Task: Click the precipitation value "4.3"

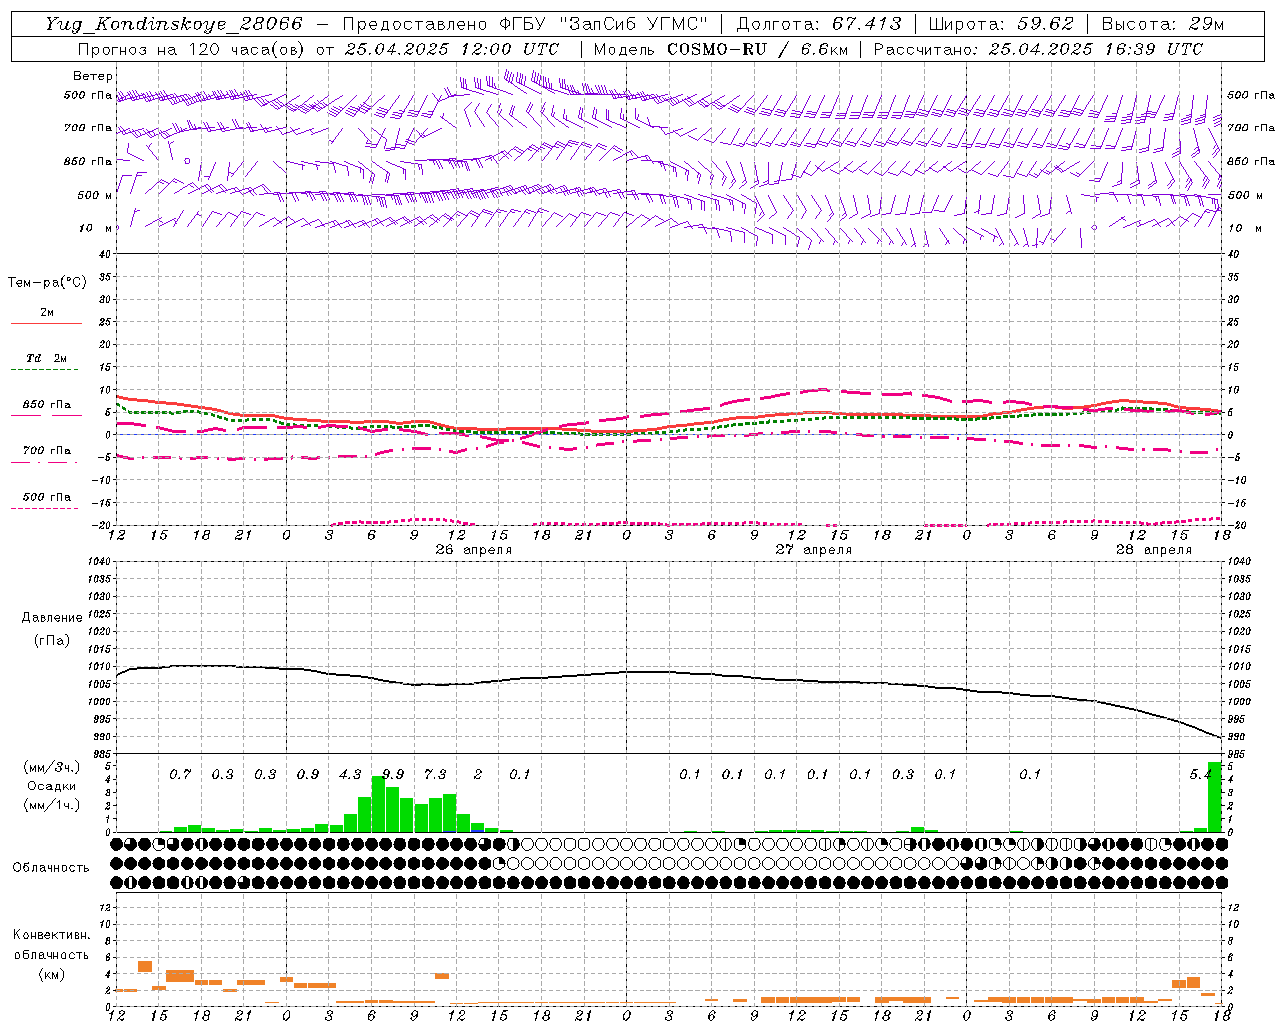Action: point(350,775)
